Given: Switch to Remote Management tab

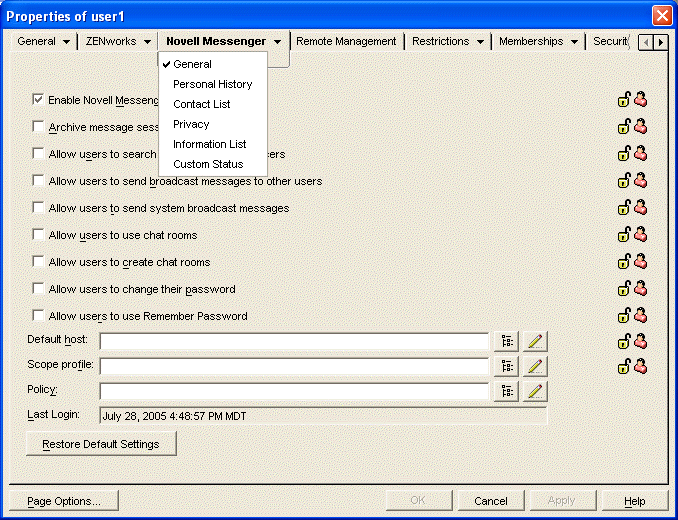Looking at the screenshot, I should pos(346,41).
